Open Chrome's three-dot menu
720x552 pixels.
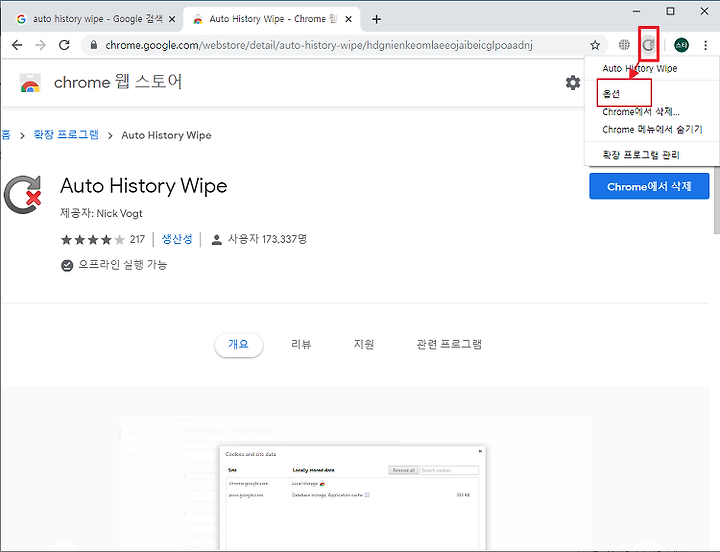[705, 45]
